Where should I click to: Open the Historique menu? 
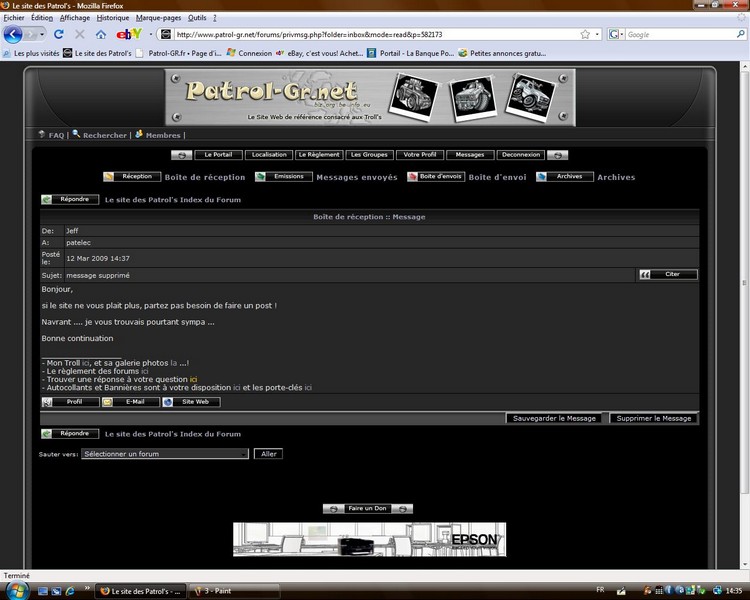113,18
